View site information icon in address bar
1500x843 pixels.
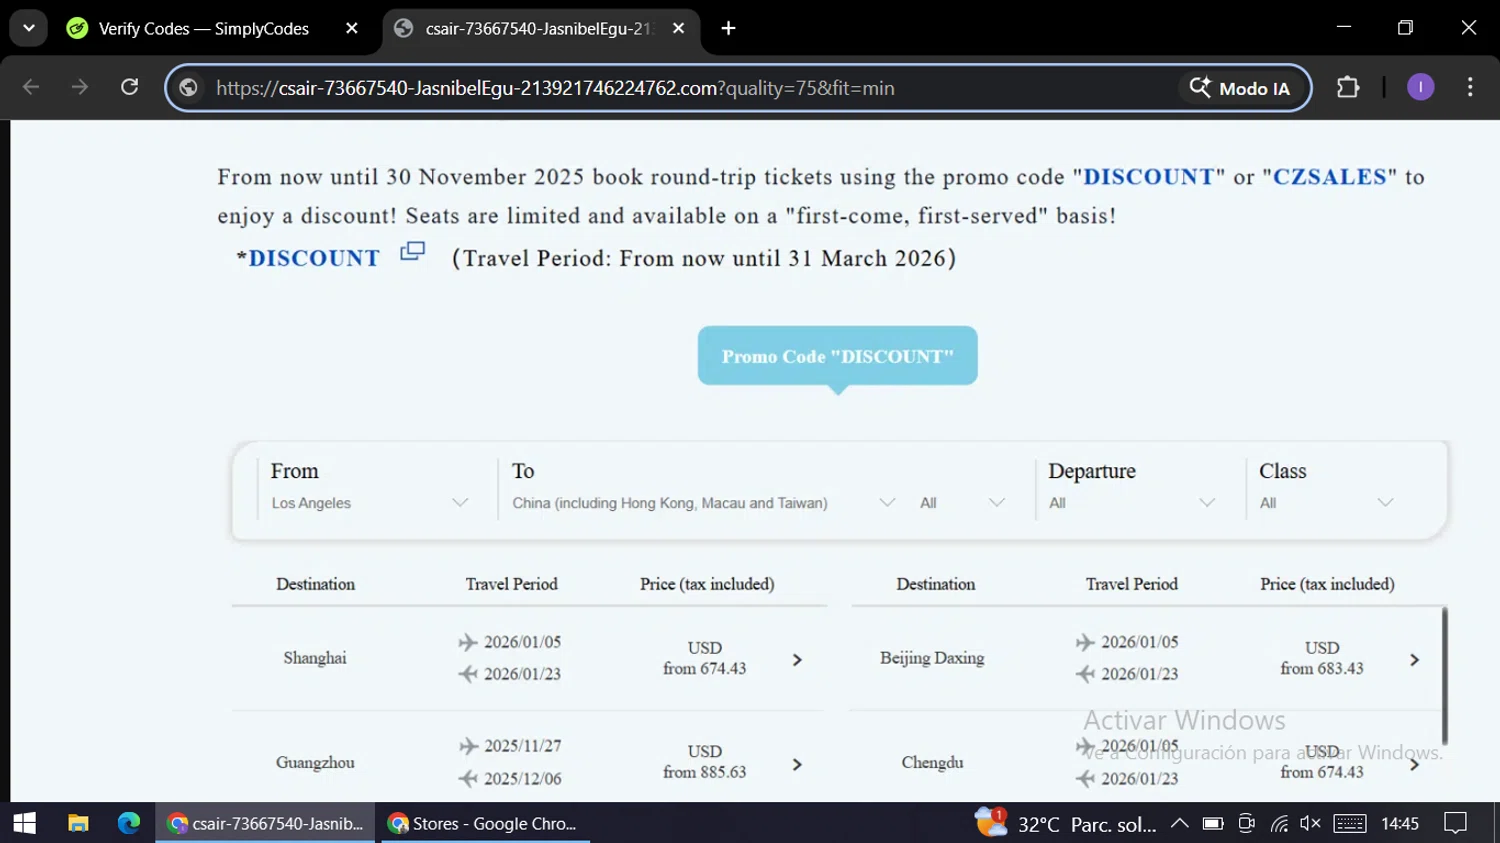(x=188, y=88)
